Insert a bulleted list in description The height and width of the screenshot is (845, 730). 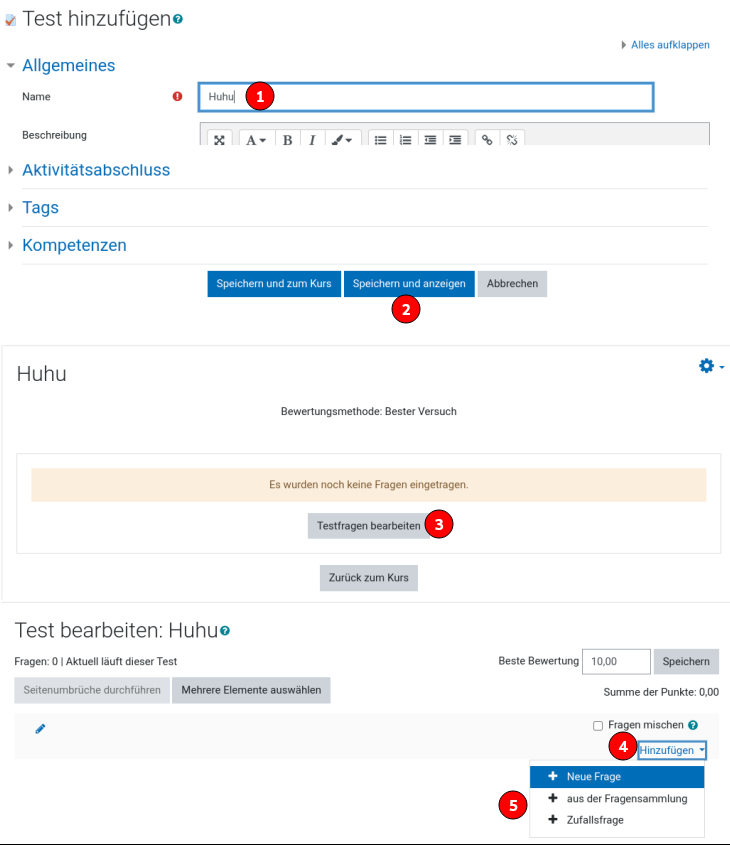pyautogui.click(x=381, y=140)
